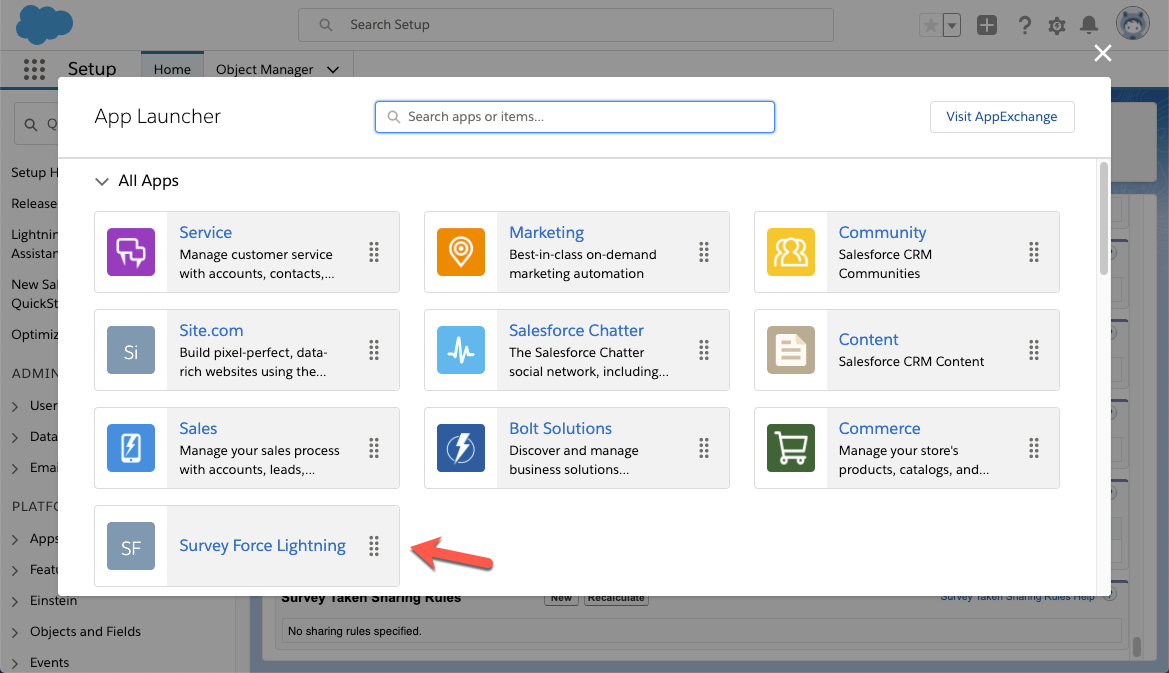Click the Recalculate button behind the dialog

pos(616,598)
